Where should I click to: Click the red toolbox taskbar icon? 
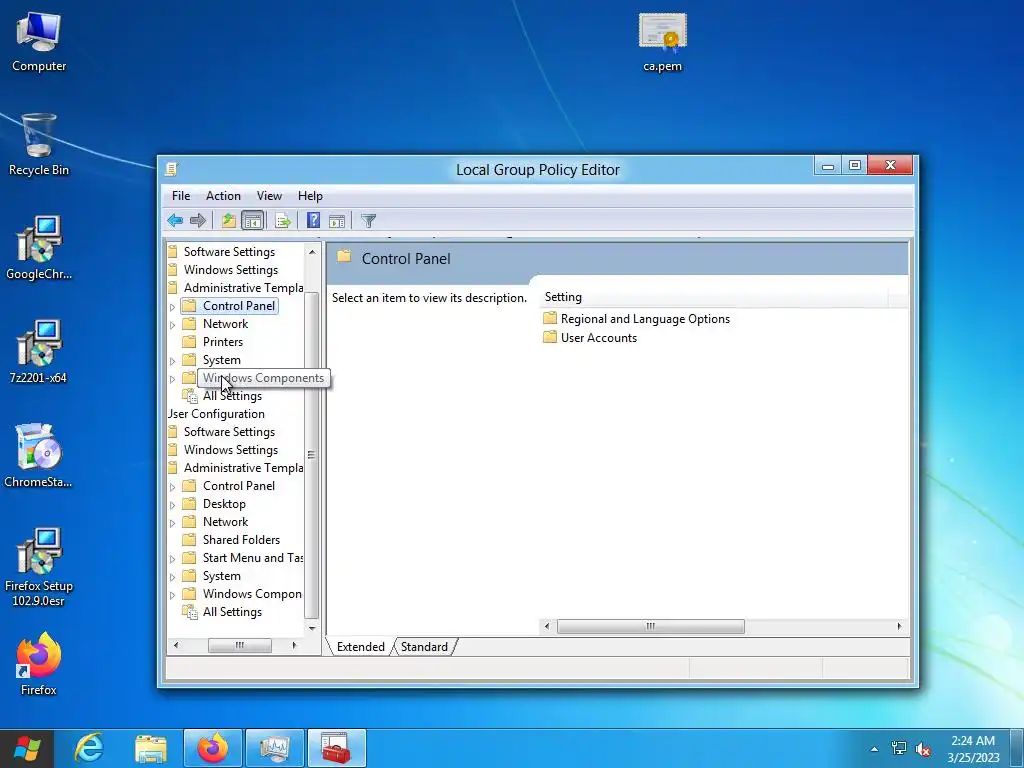(337, 748)
